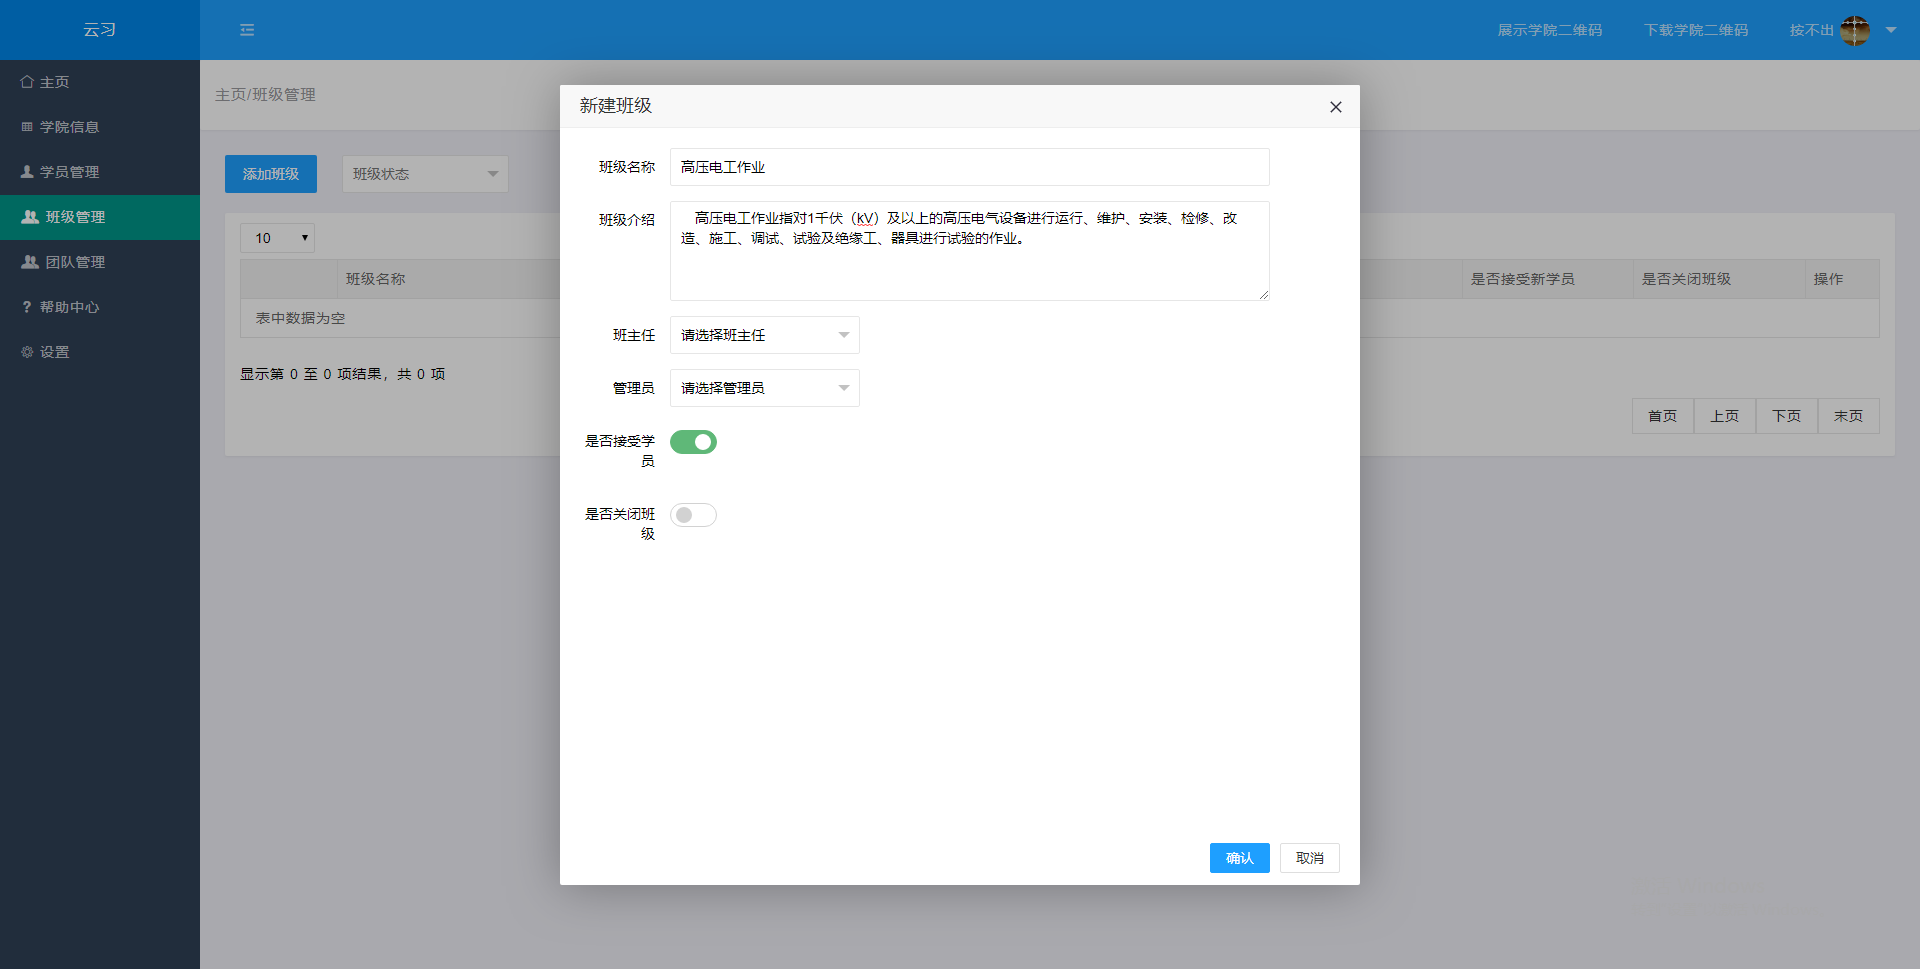This screenshot has height=969, width=1920.
Task: Jump to the last page with 末页
Action: pyautogui.click(x=1848, y=415)
